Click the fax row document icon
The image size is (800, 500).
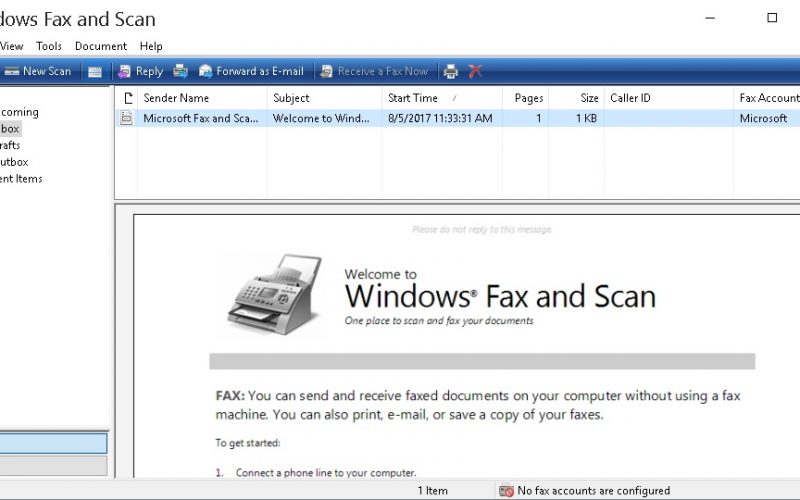tap(127, 118)
